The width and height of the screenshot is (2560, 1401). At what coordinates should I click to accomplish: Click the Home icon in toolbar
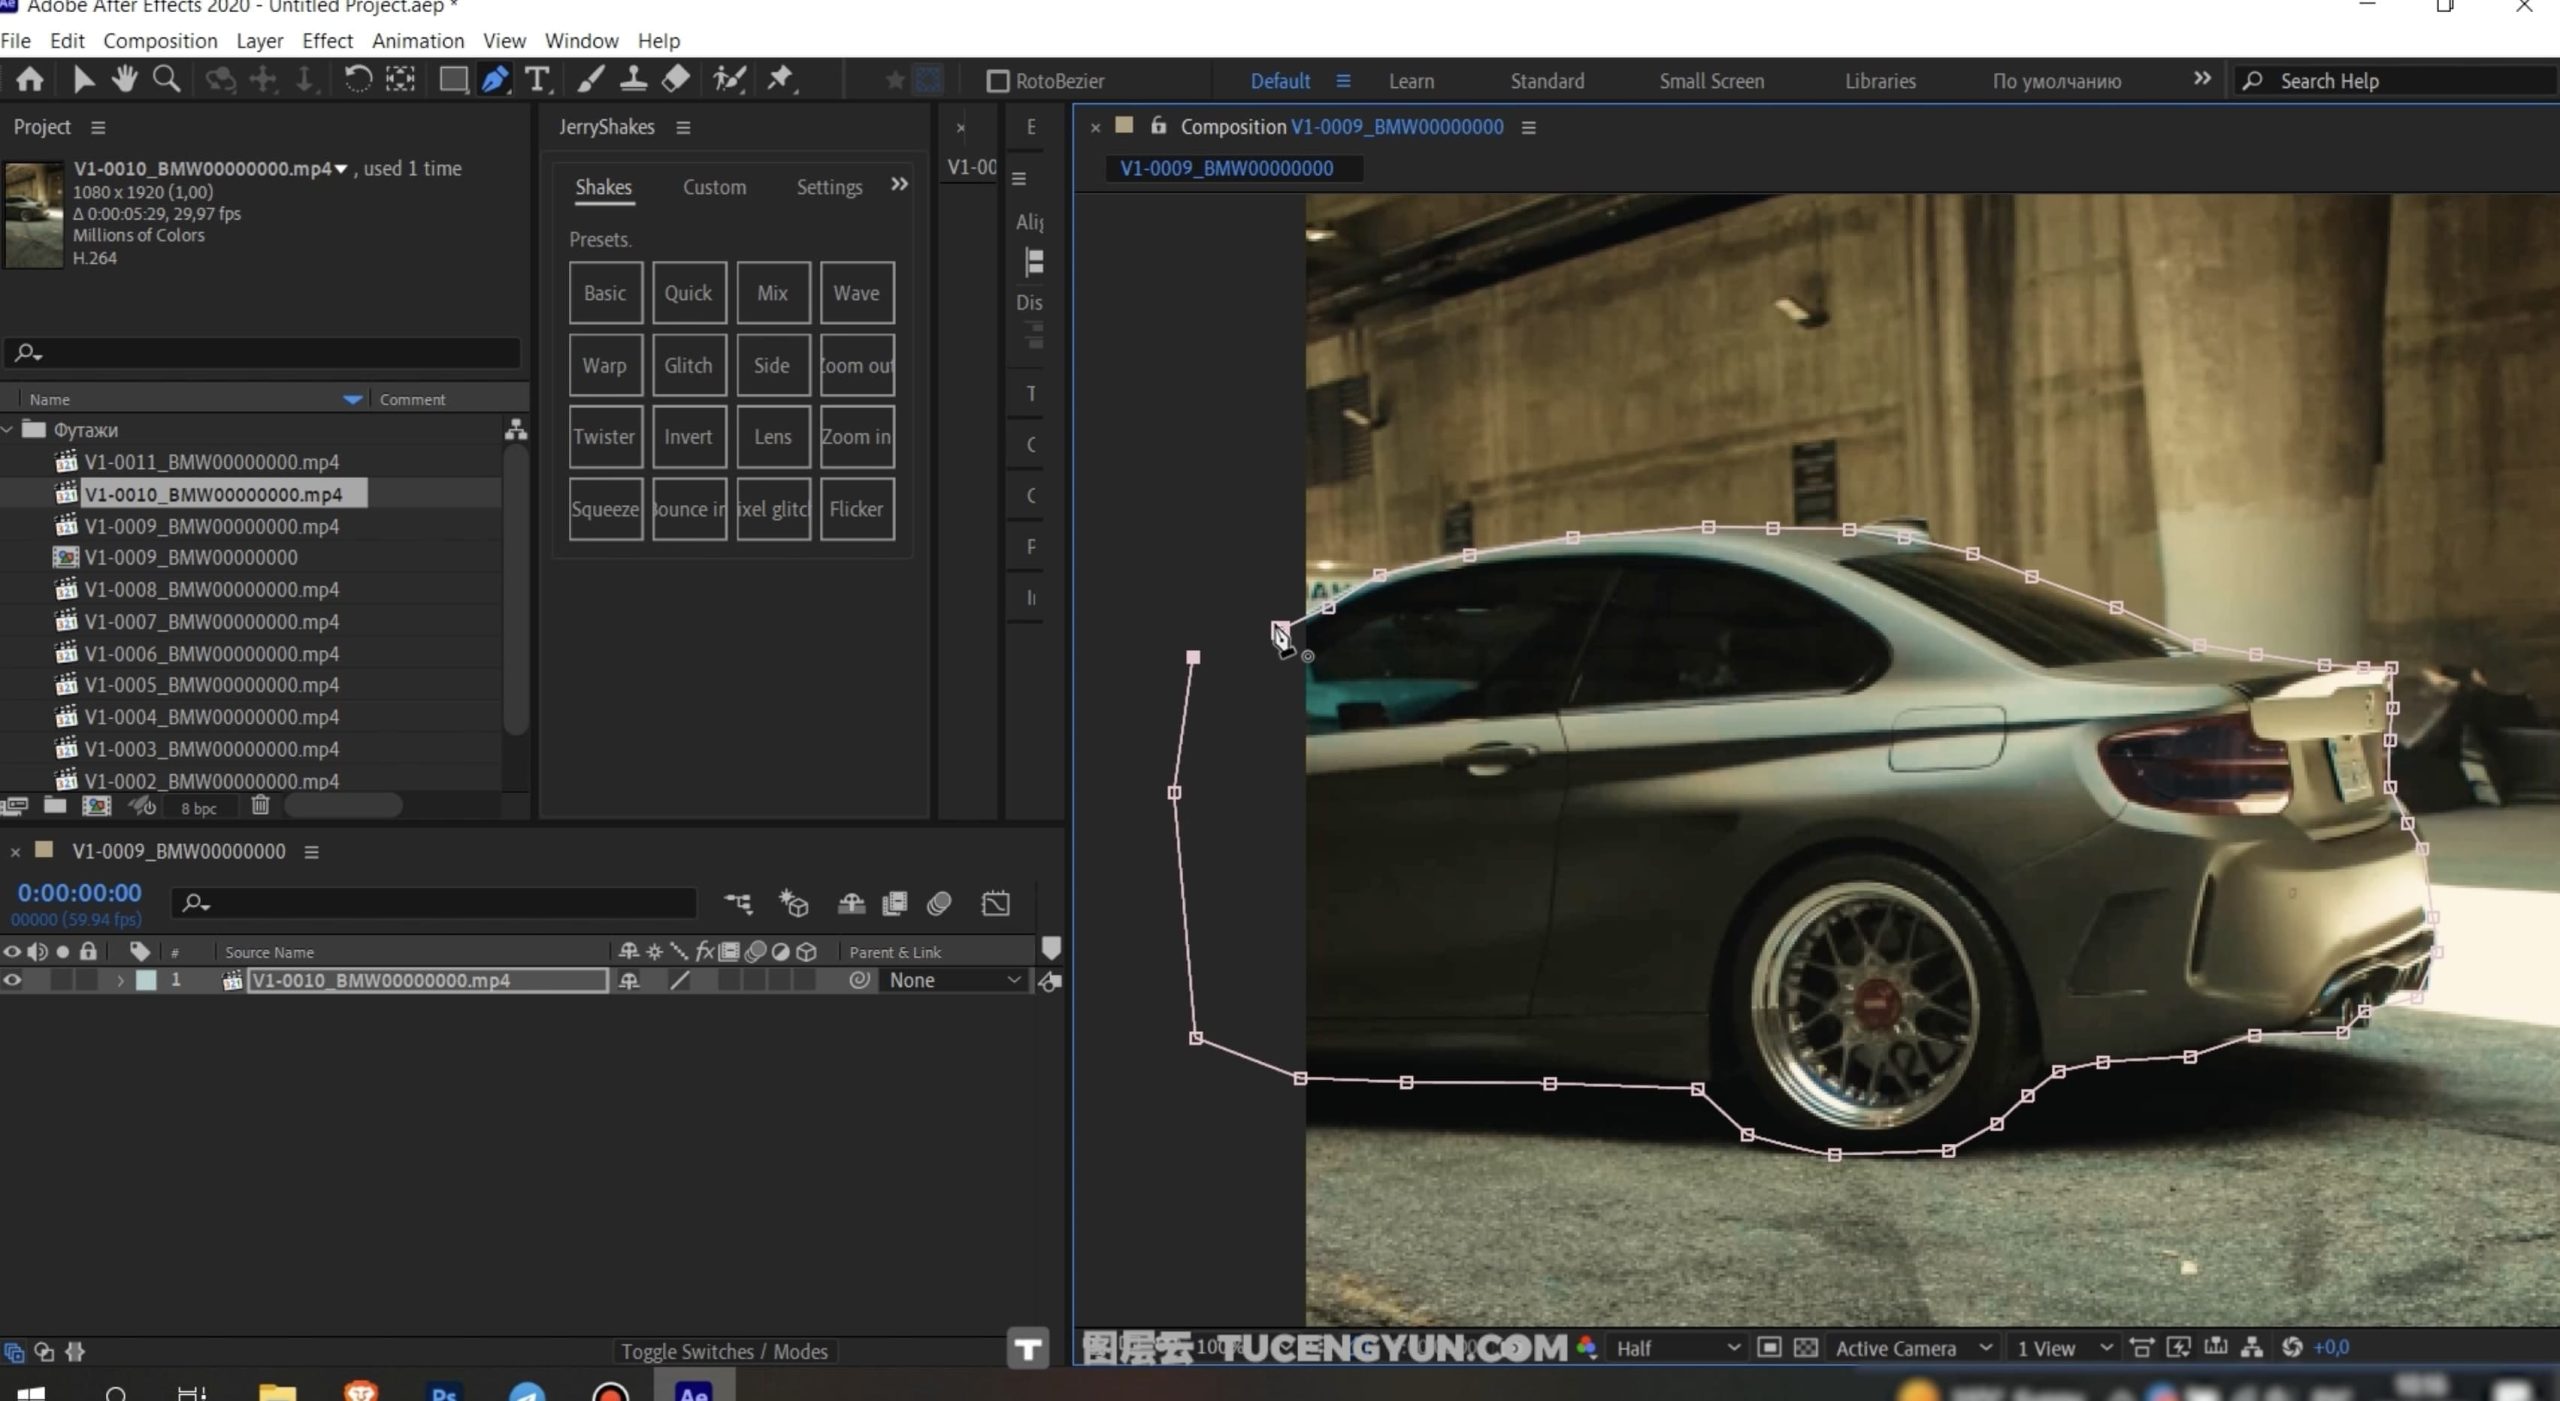coord(30,80)
